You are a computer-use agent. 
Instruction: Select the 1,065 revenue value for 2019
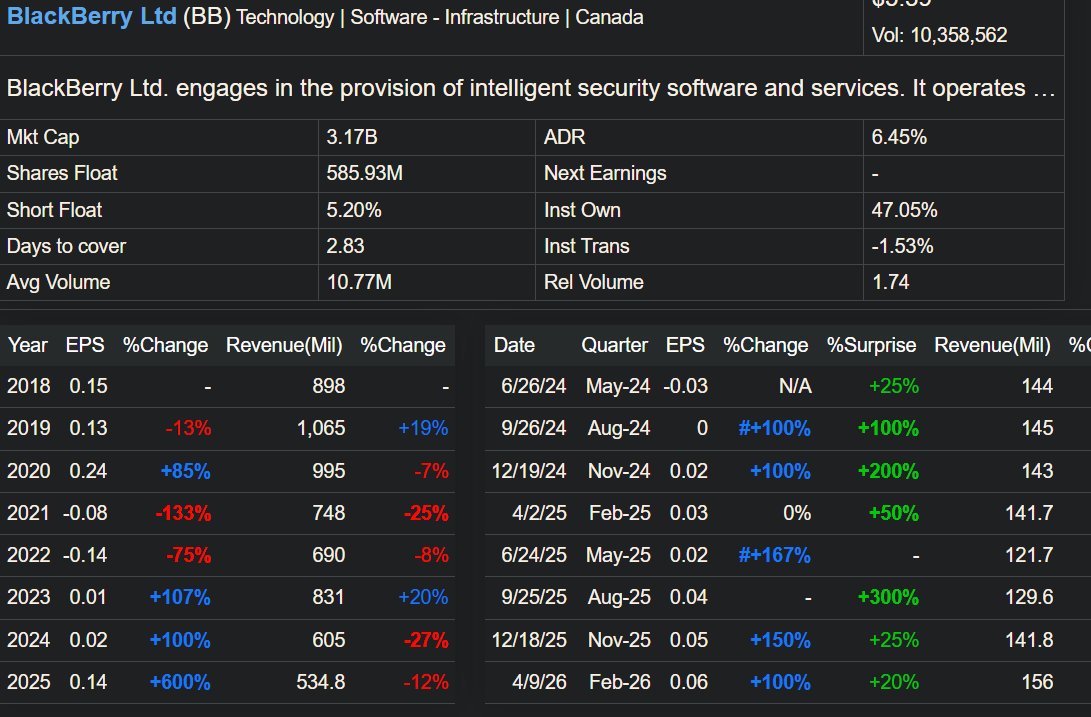[x=321, y=428]
